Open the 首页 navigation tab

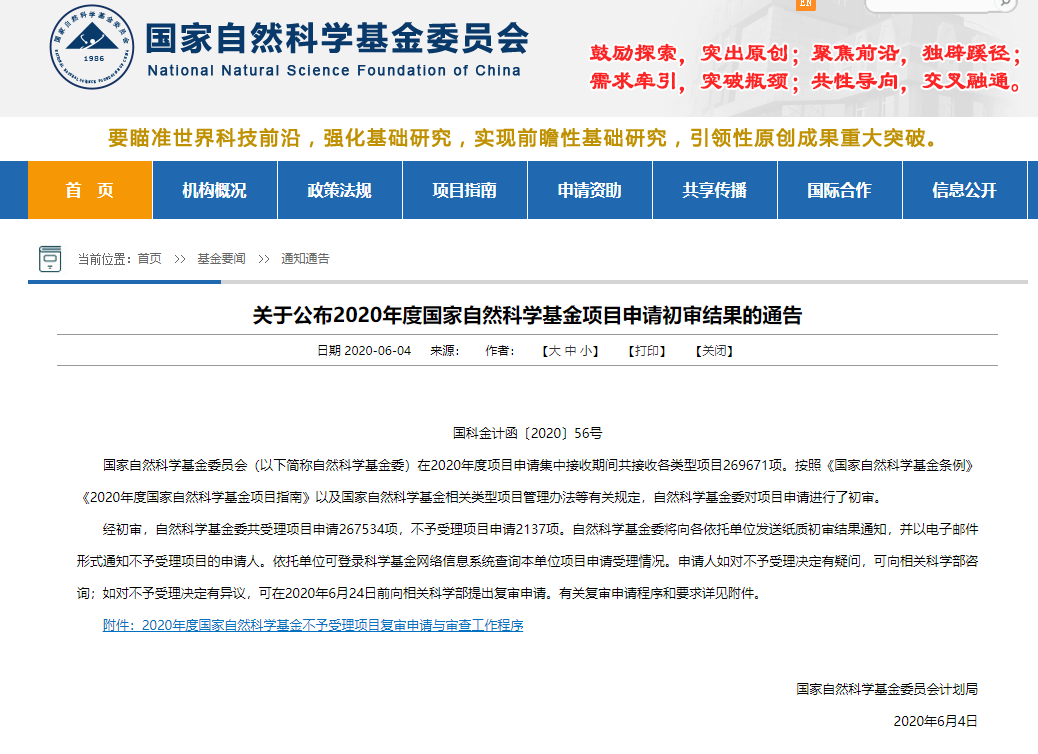tap(90, 190)
